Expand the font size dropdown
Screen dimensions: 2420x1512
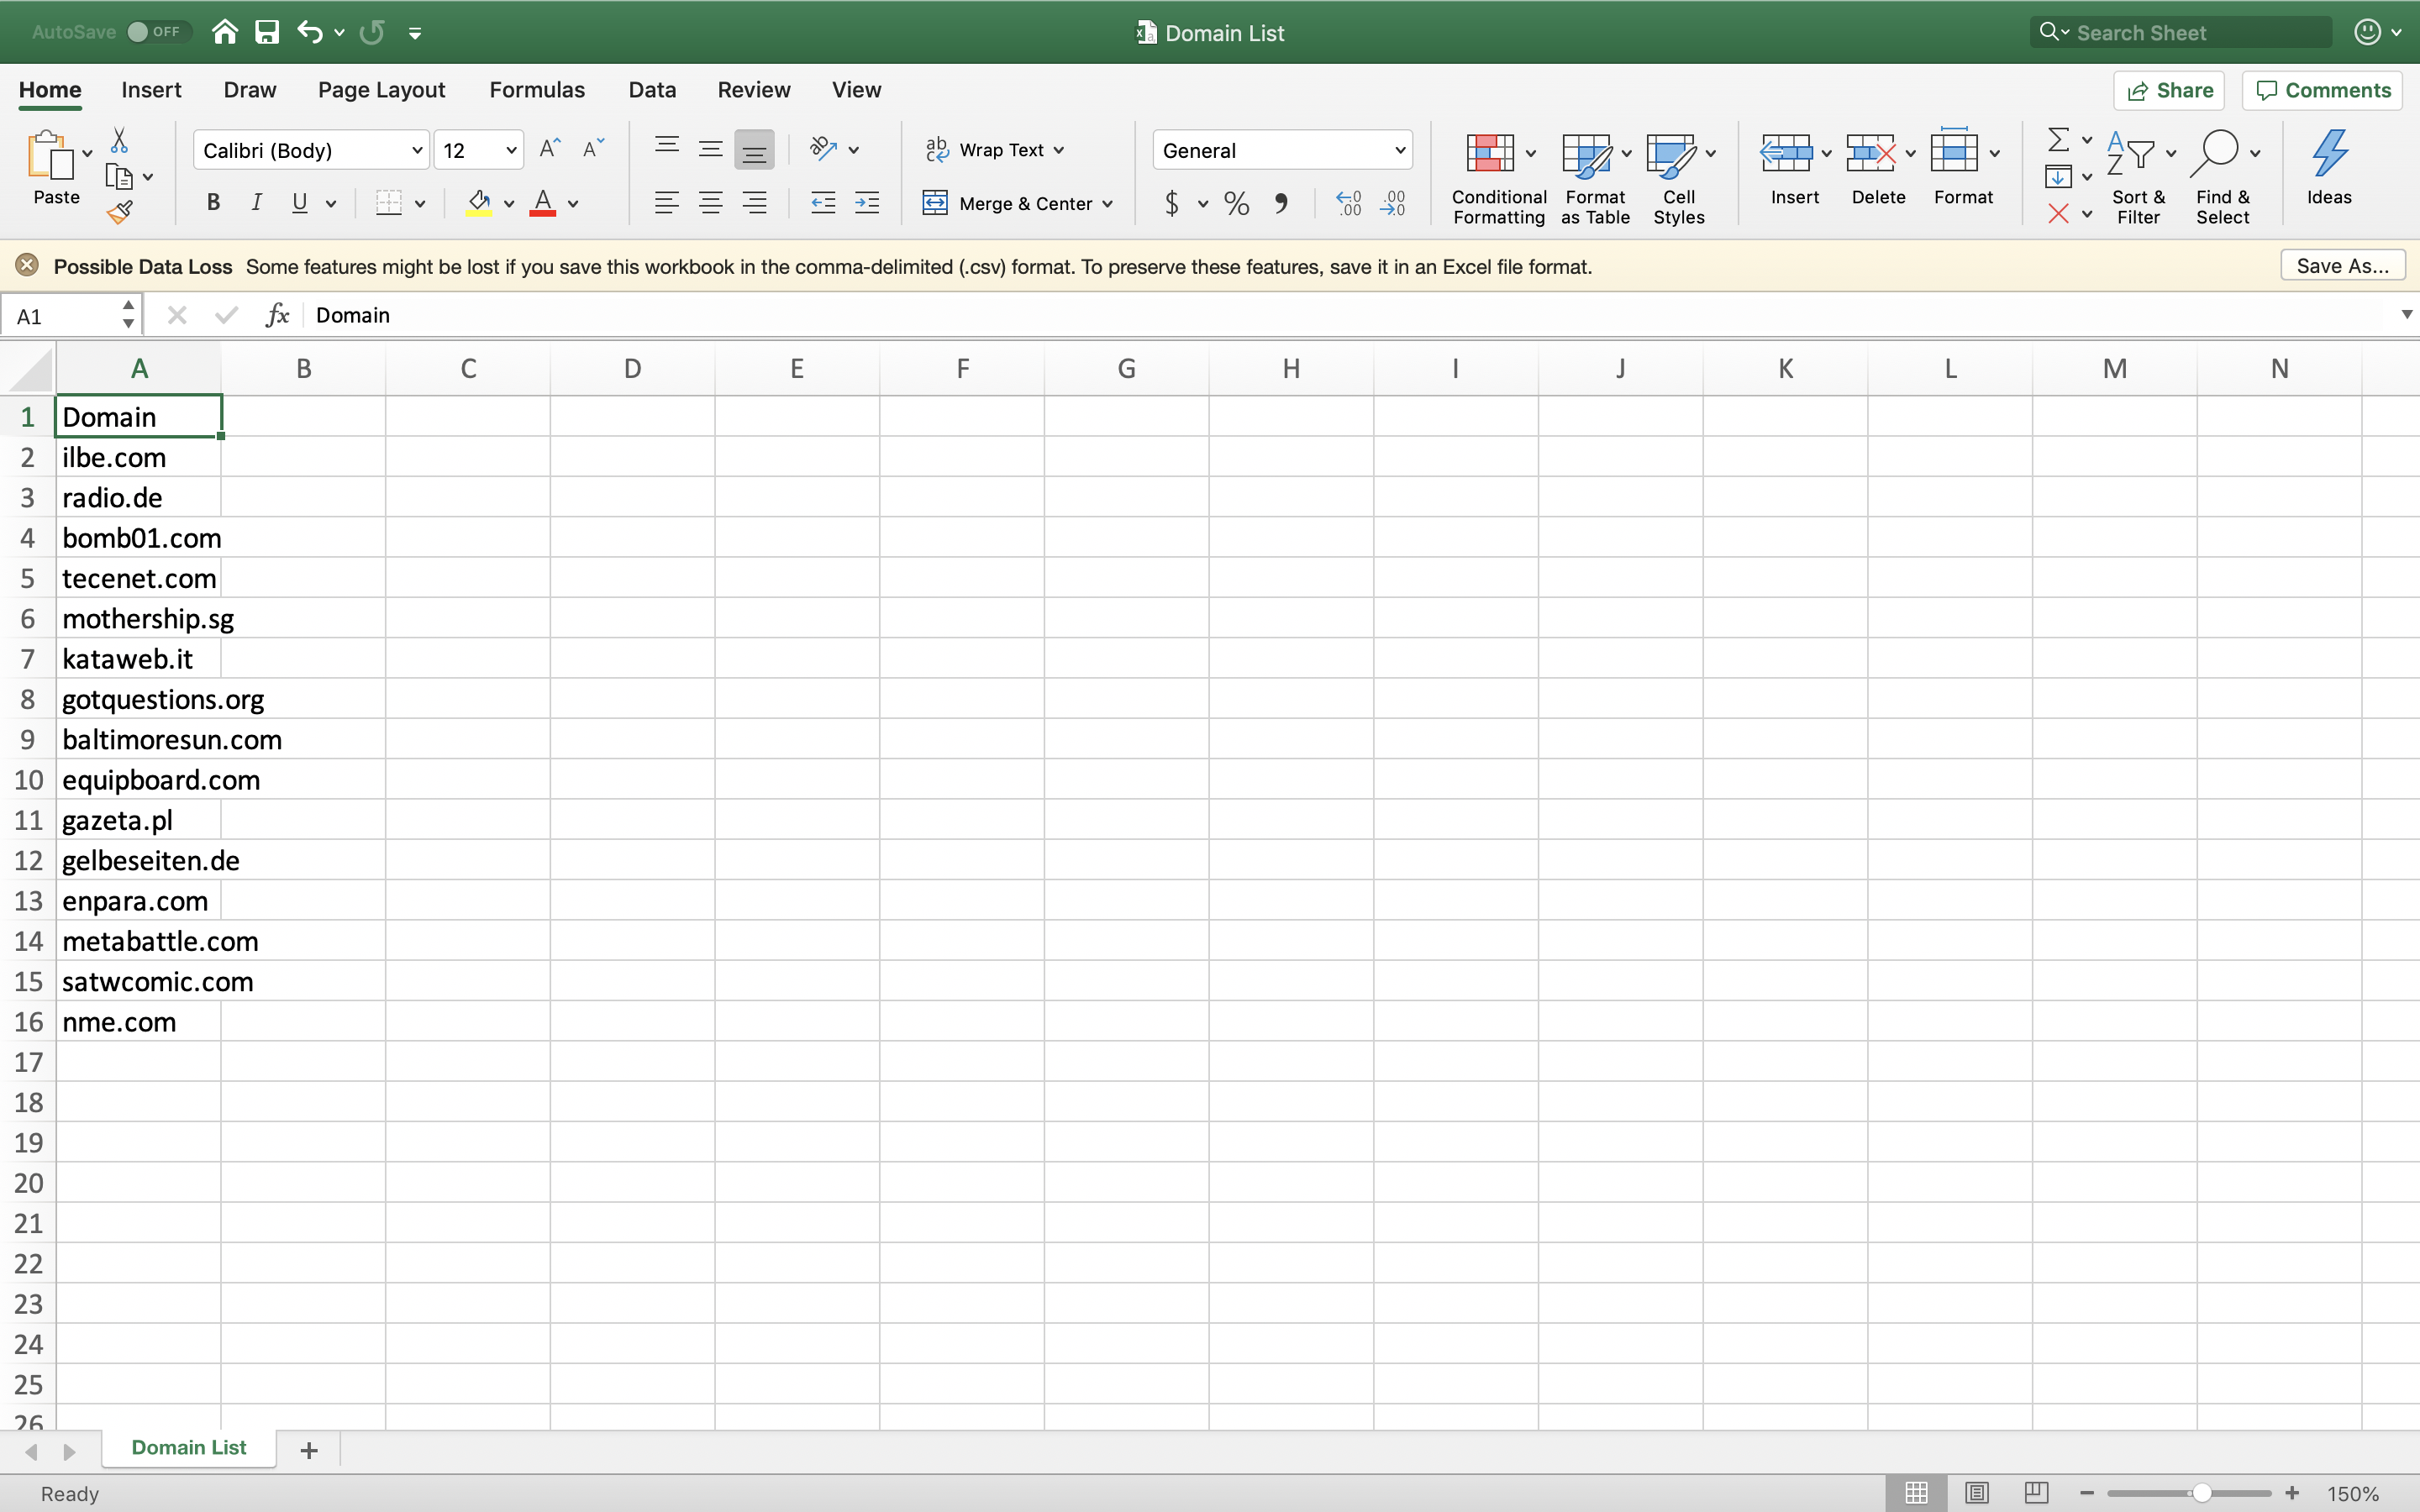tap(511, 148)
